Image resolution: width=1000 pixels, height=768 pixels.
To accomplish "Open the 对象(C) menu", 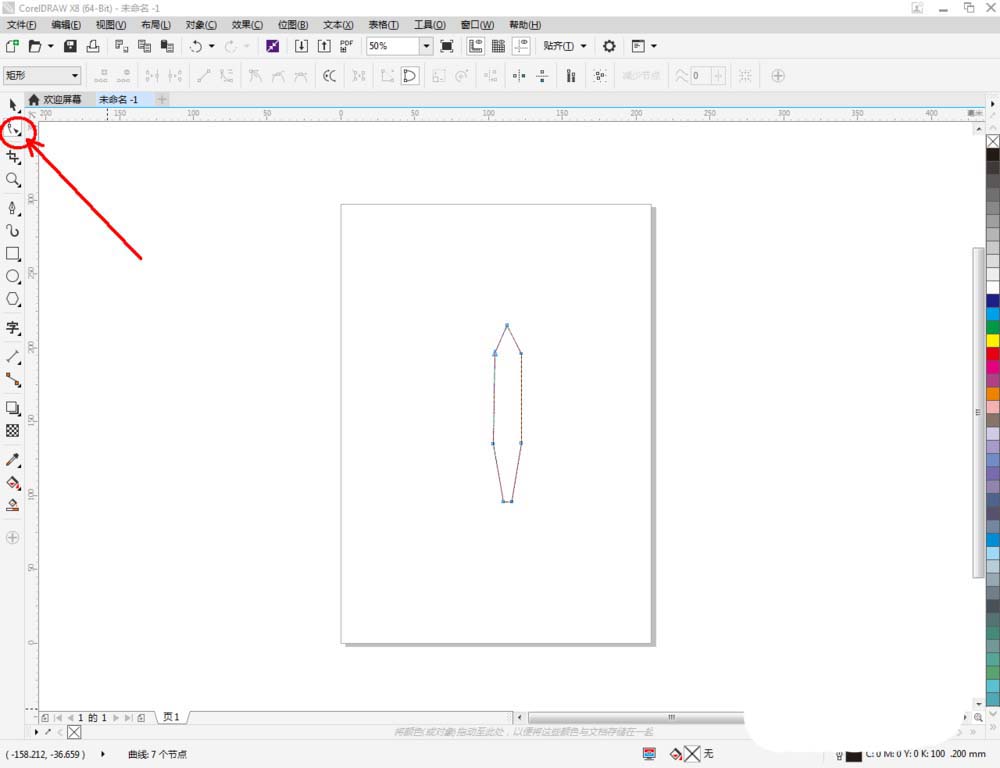I will pos(201,25).
